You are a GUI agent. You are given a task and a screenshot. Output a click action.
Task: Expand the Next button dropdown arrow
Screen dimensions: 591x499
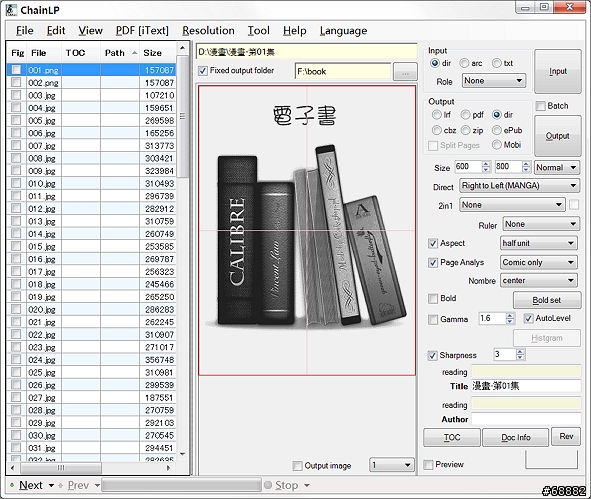point(51,485)
